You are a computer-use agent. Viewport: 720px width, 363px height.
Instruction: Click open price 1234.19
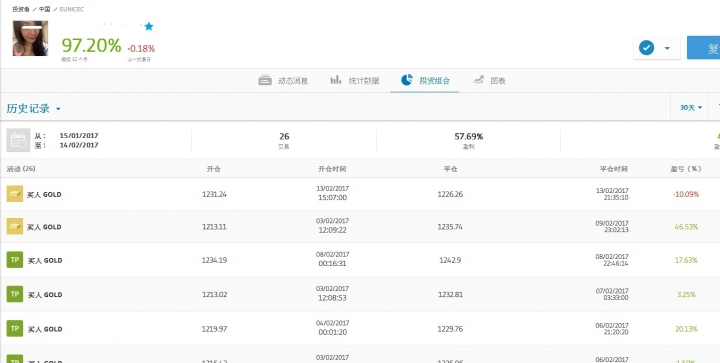pyautogui.click(x=214, y=260)
